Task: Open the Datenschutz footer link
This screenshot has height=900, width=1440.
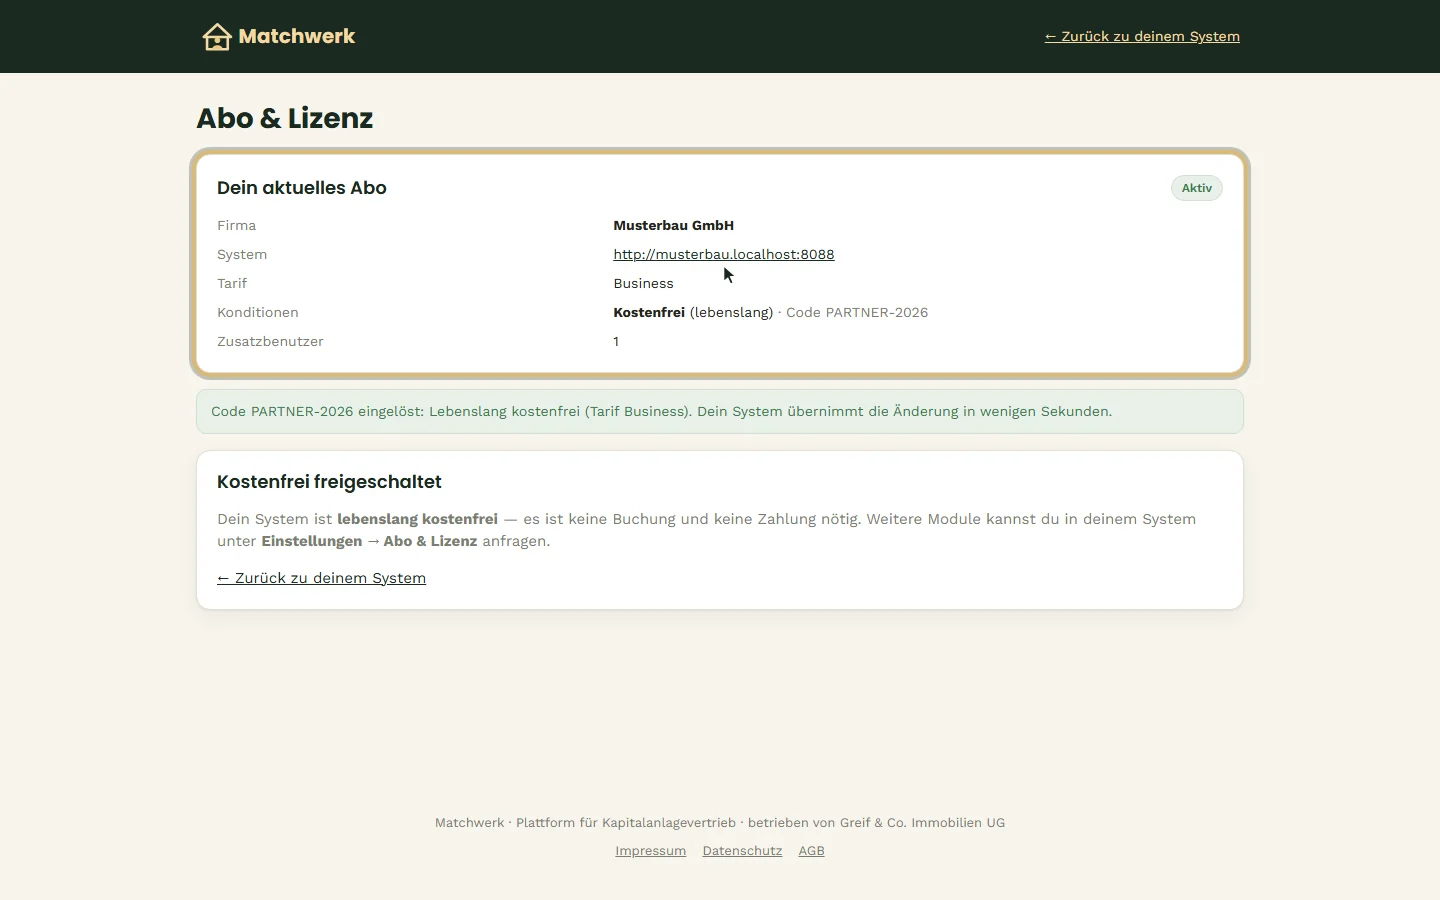Action: click(742, 851)
